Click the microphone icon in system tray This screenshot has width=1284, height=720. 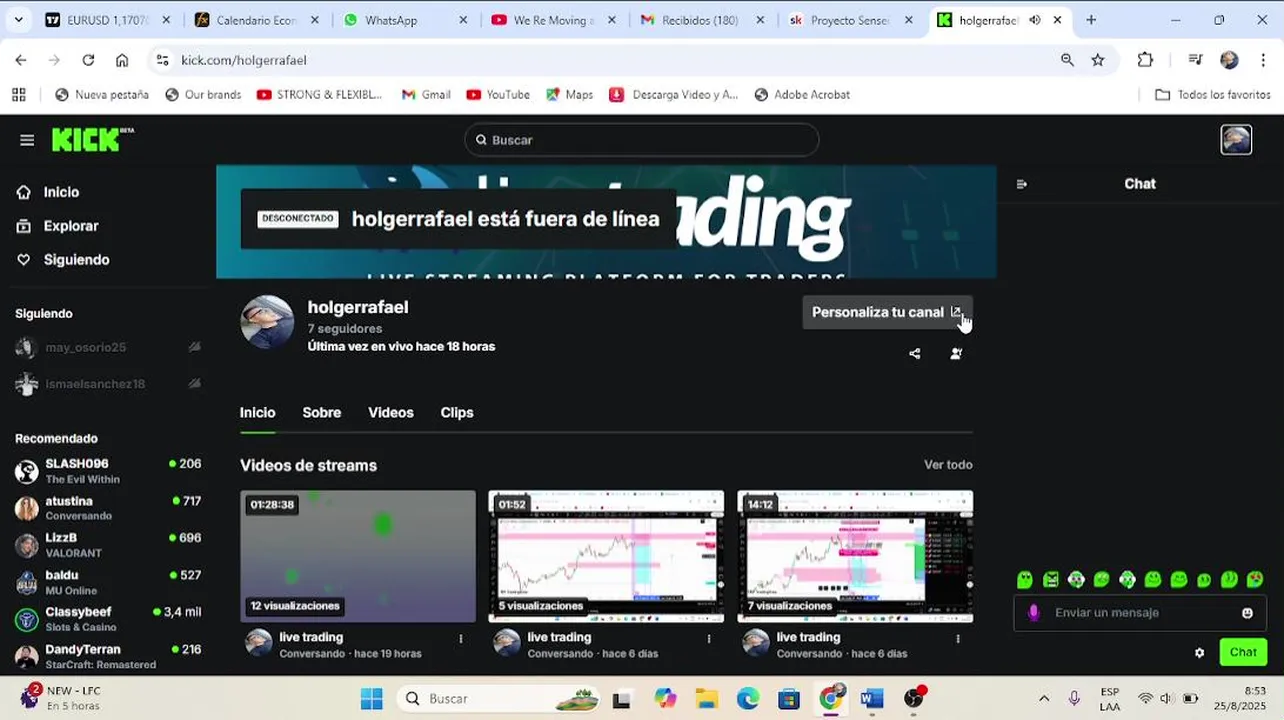coord(1074,698)
